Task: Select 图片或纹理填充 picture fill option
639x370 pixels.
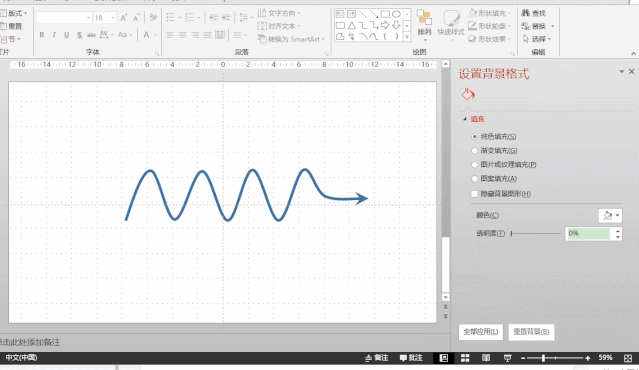Action: (x=504, y=165)
